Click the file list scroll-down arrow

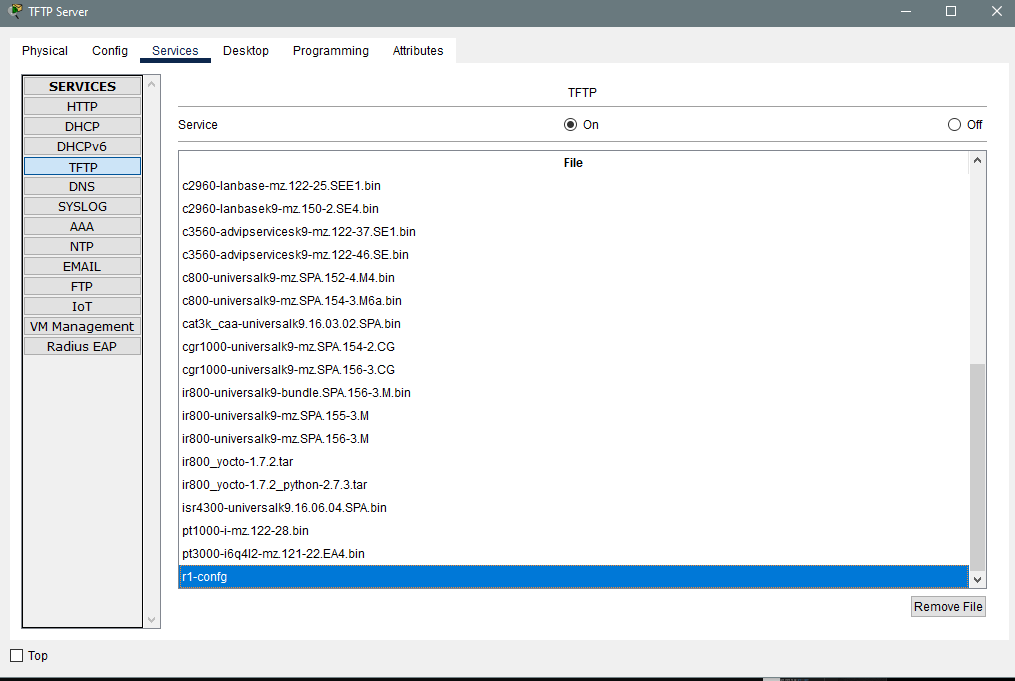[977, 580]
